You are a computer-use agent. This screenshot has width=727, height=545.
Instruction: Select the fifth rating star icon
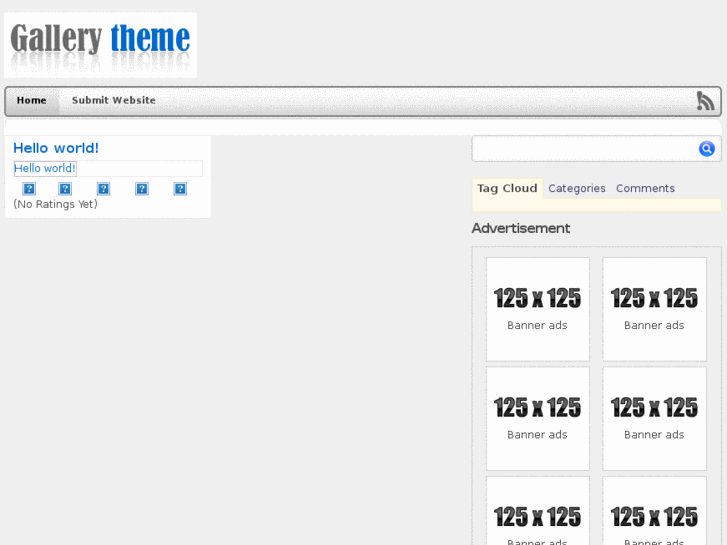pos(180,189)
